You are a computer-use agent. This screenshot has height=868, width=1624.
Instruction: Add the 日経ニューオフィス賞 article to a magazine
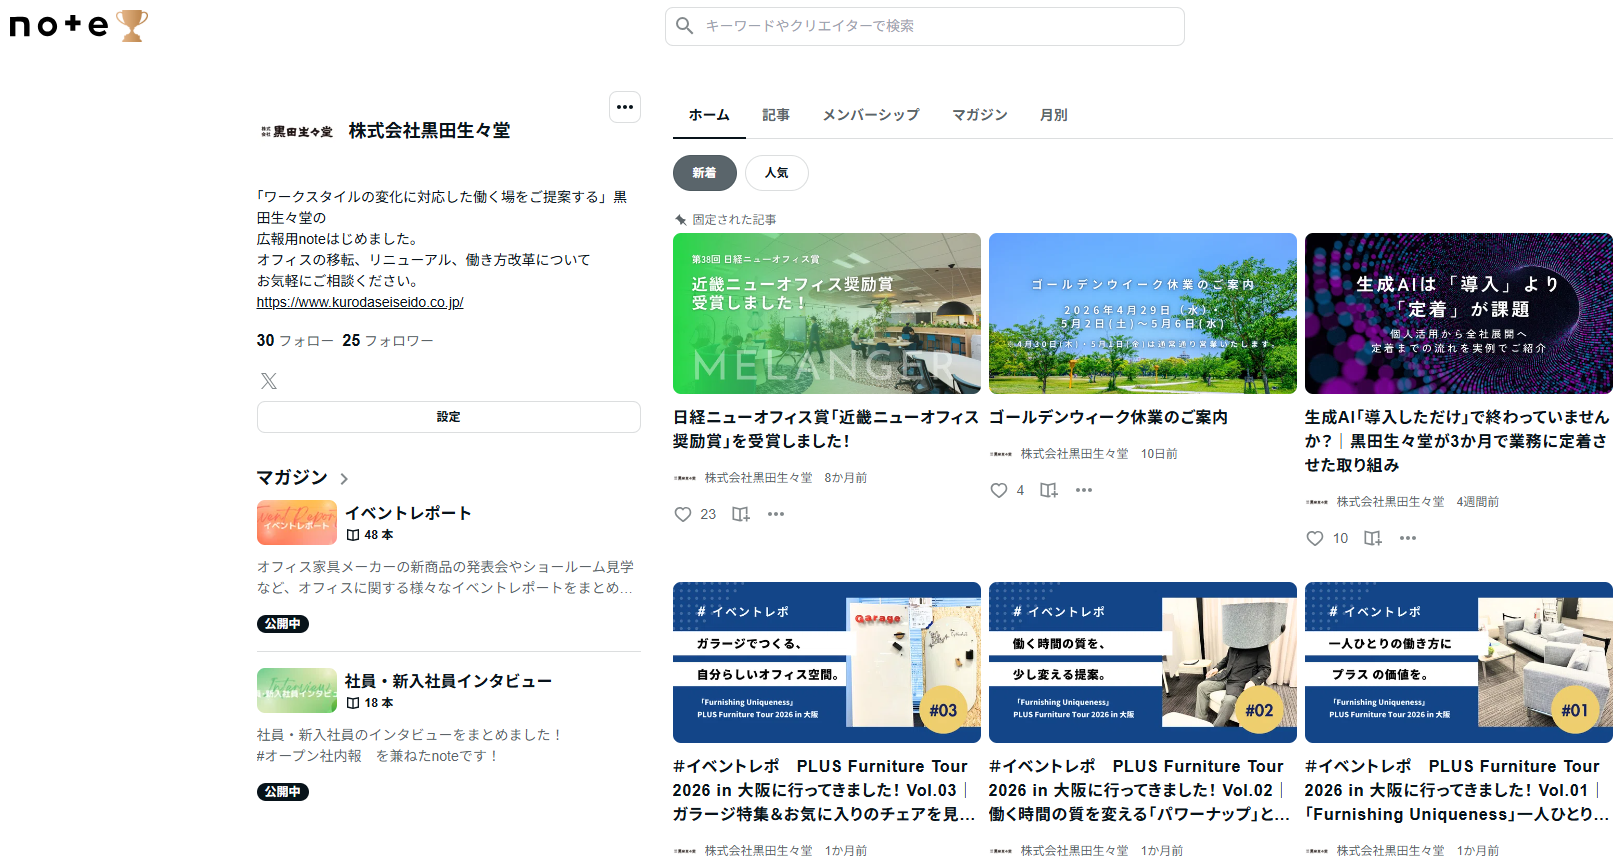coord(741,514)
